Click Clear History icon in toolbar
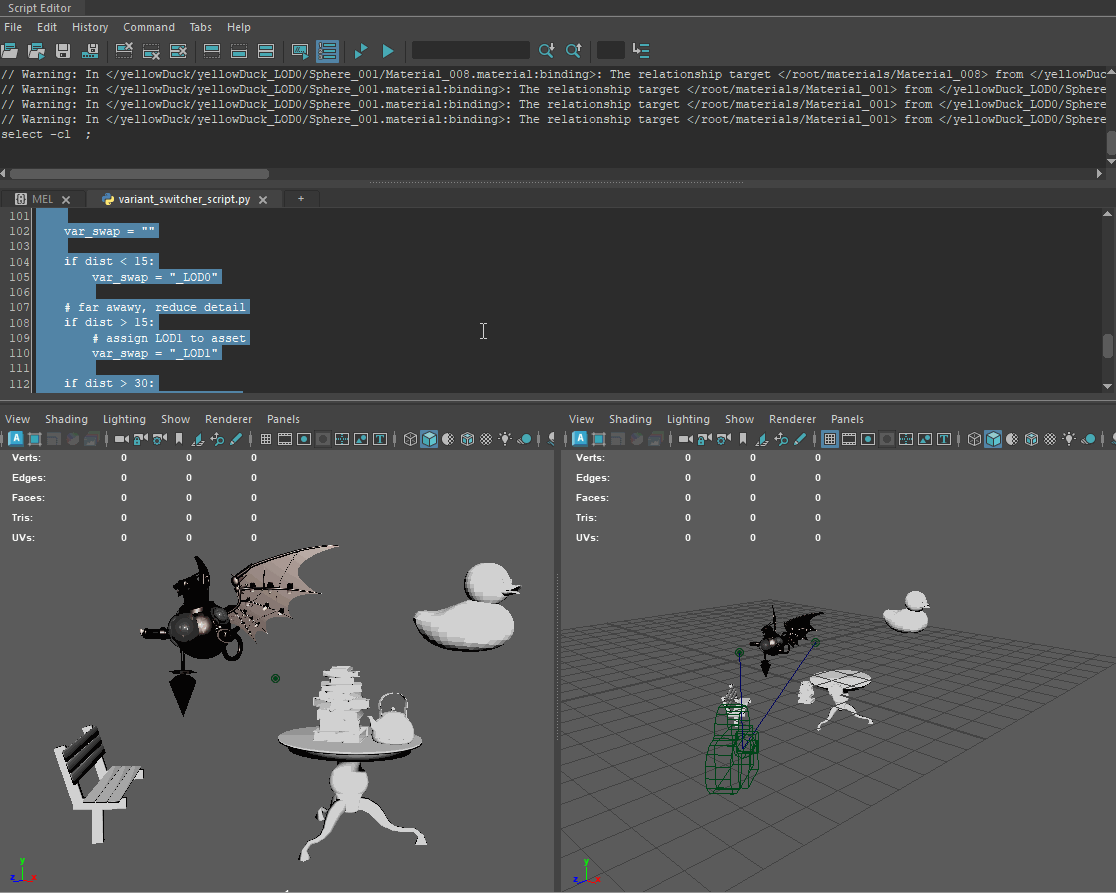Image resolution: width=1116 pixels, height=893 pixels. point(124,50)
